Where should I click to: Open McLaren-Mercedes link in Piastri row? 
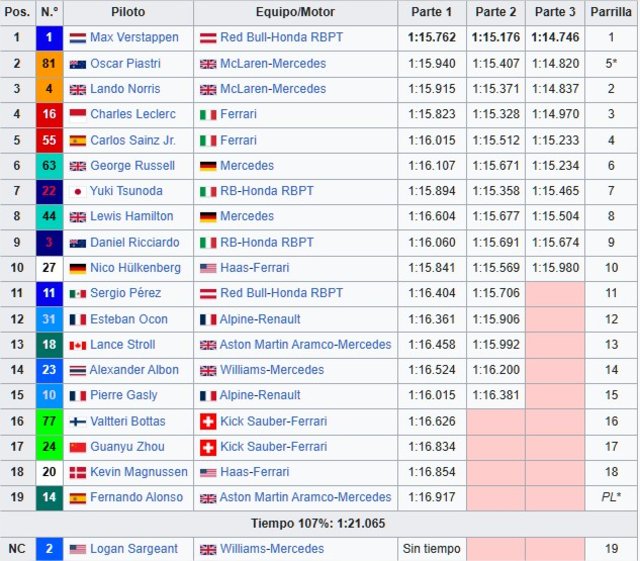[273, 64]
